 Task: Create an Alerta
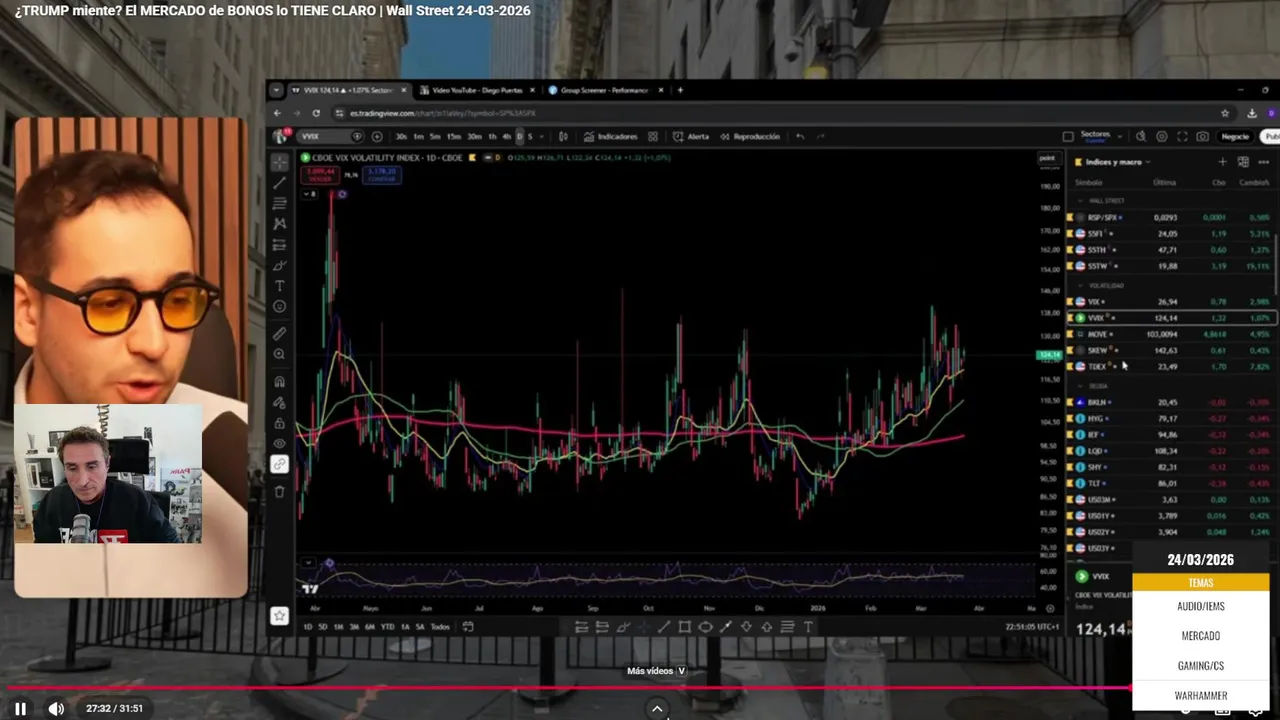[691, 136]
